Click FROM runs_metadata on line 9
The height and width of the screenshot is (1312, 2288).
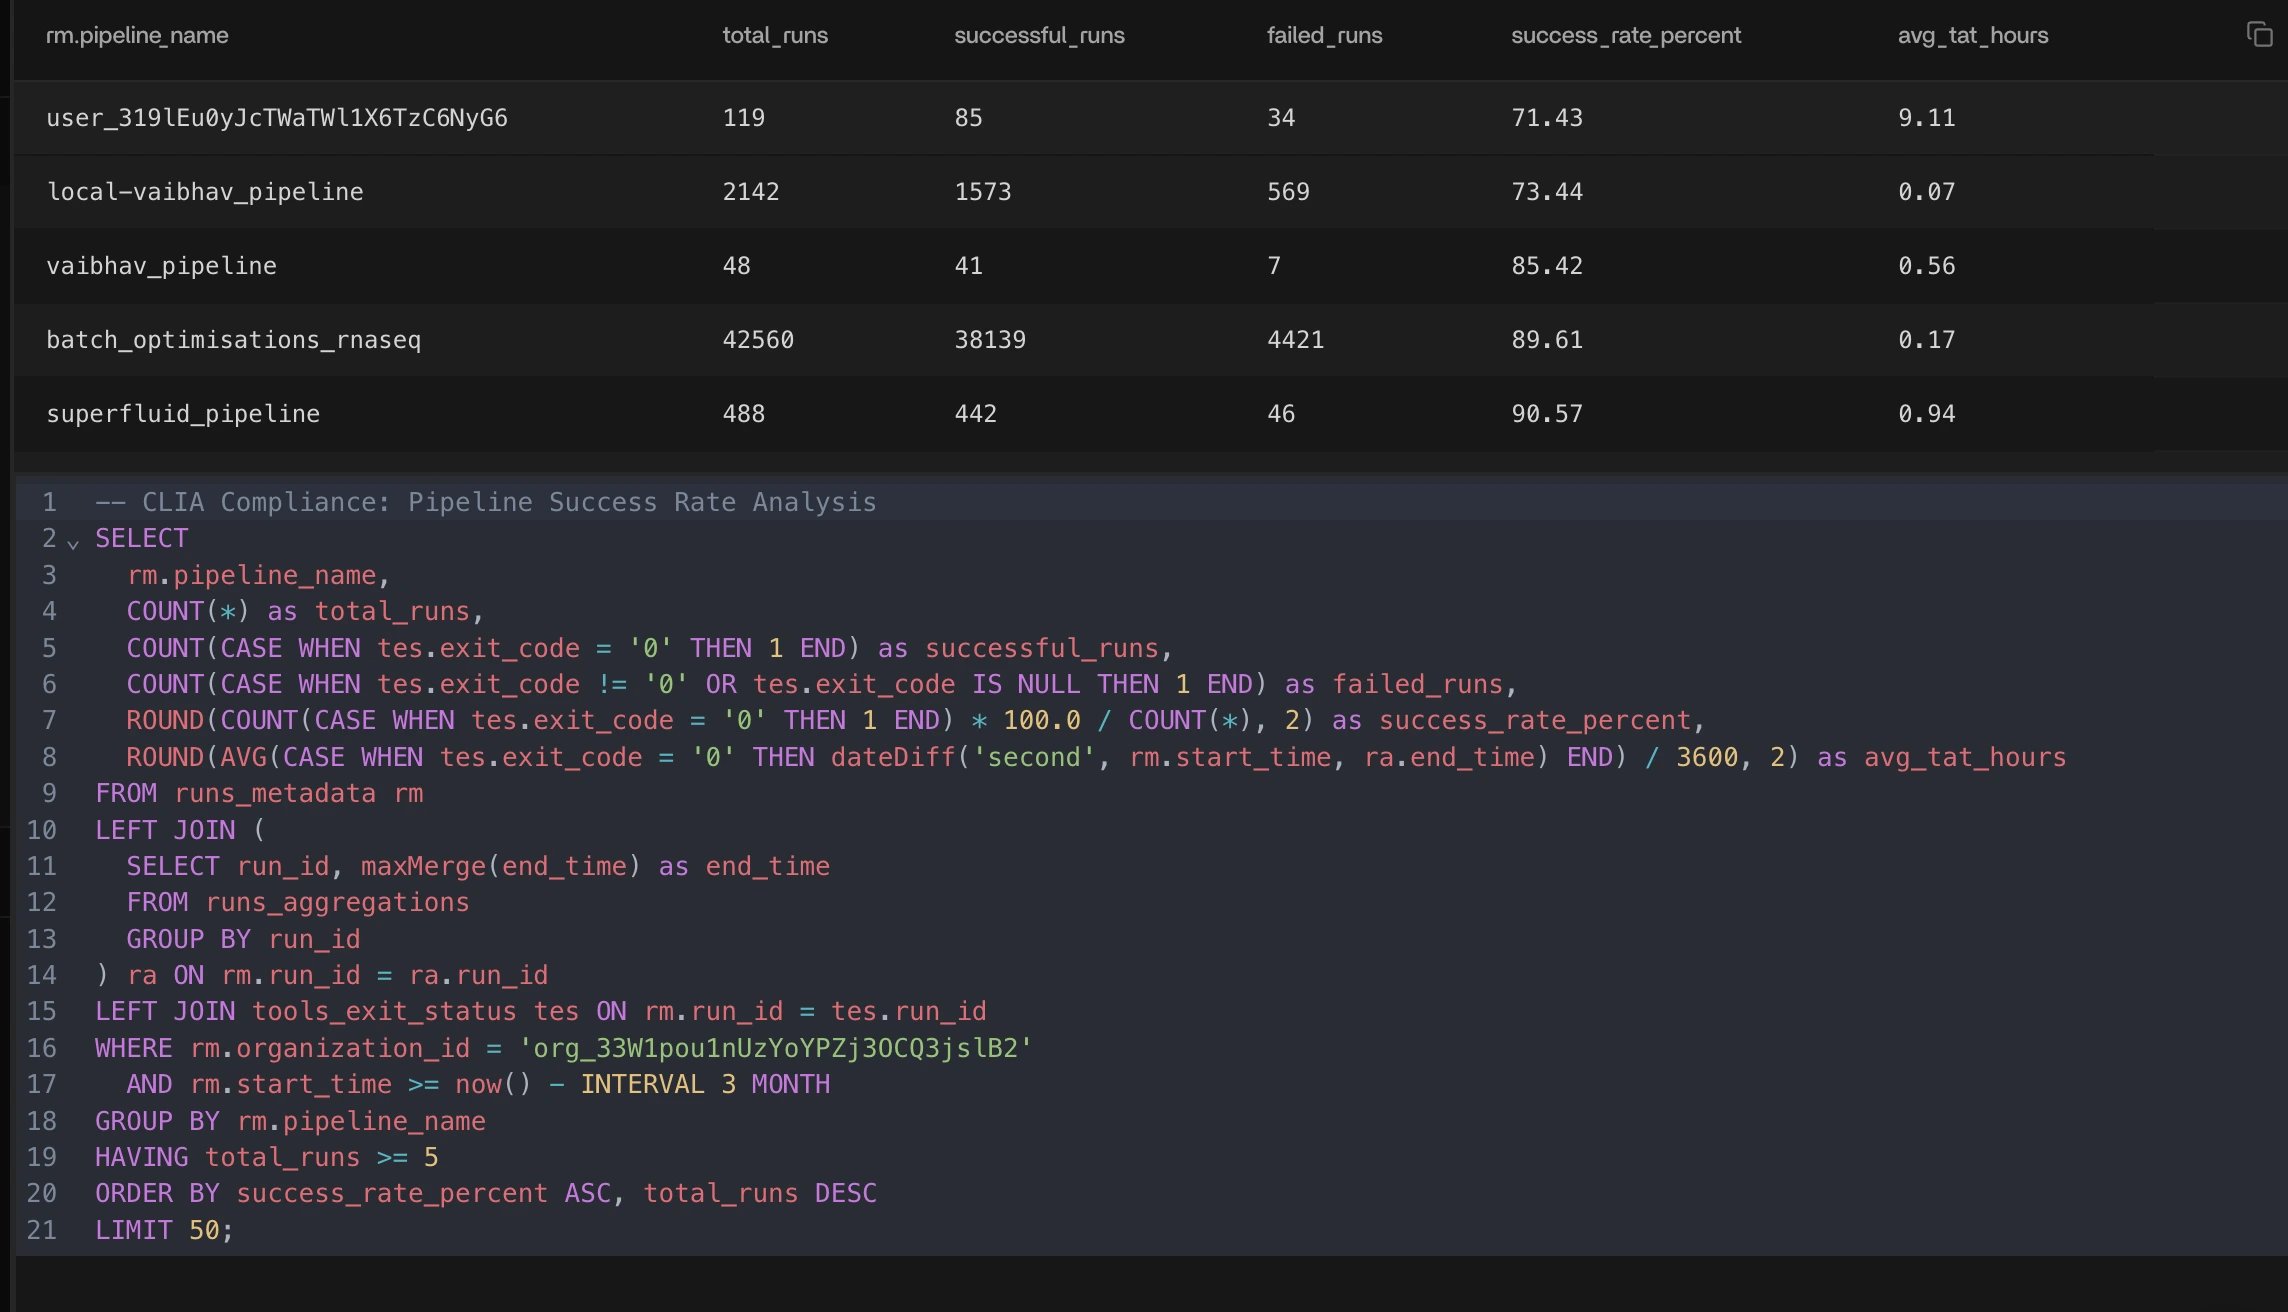[x=235, y=793]
